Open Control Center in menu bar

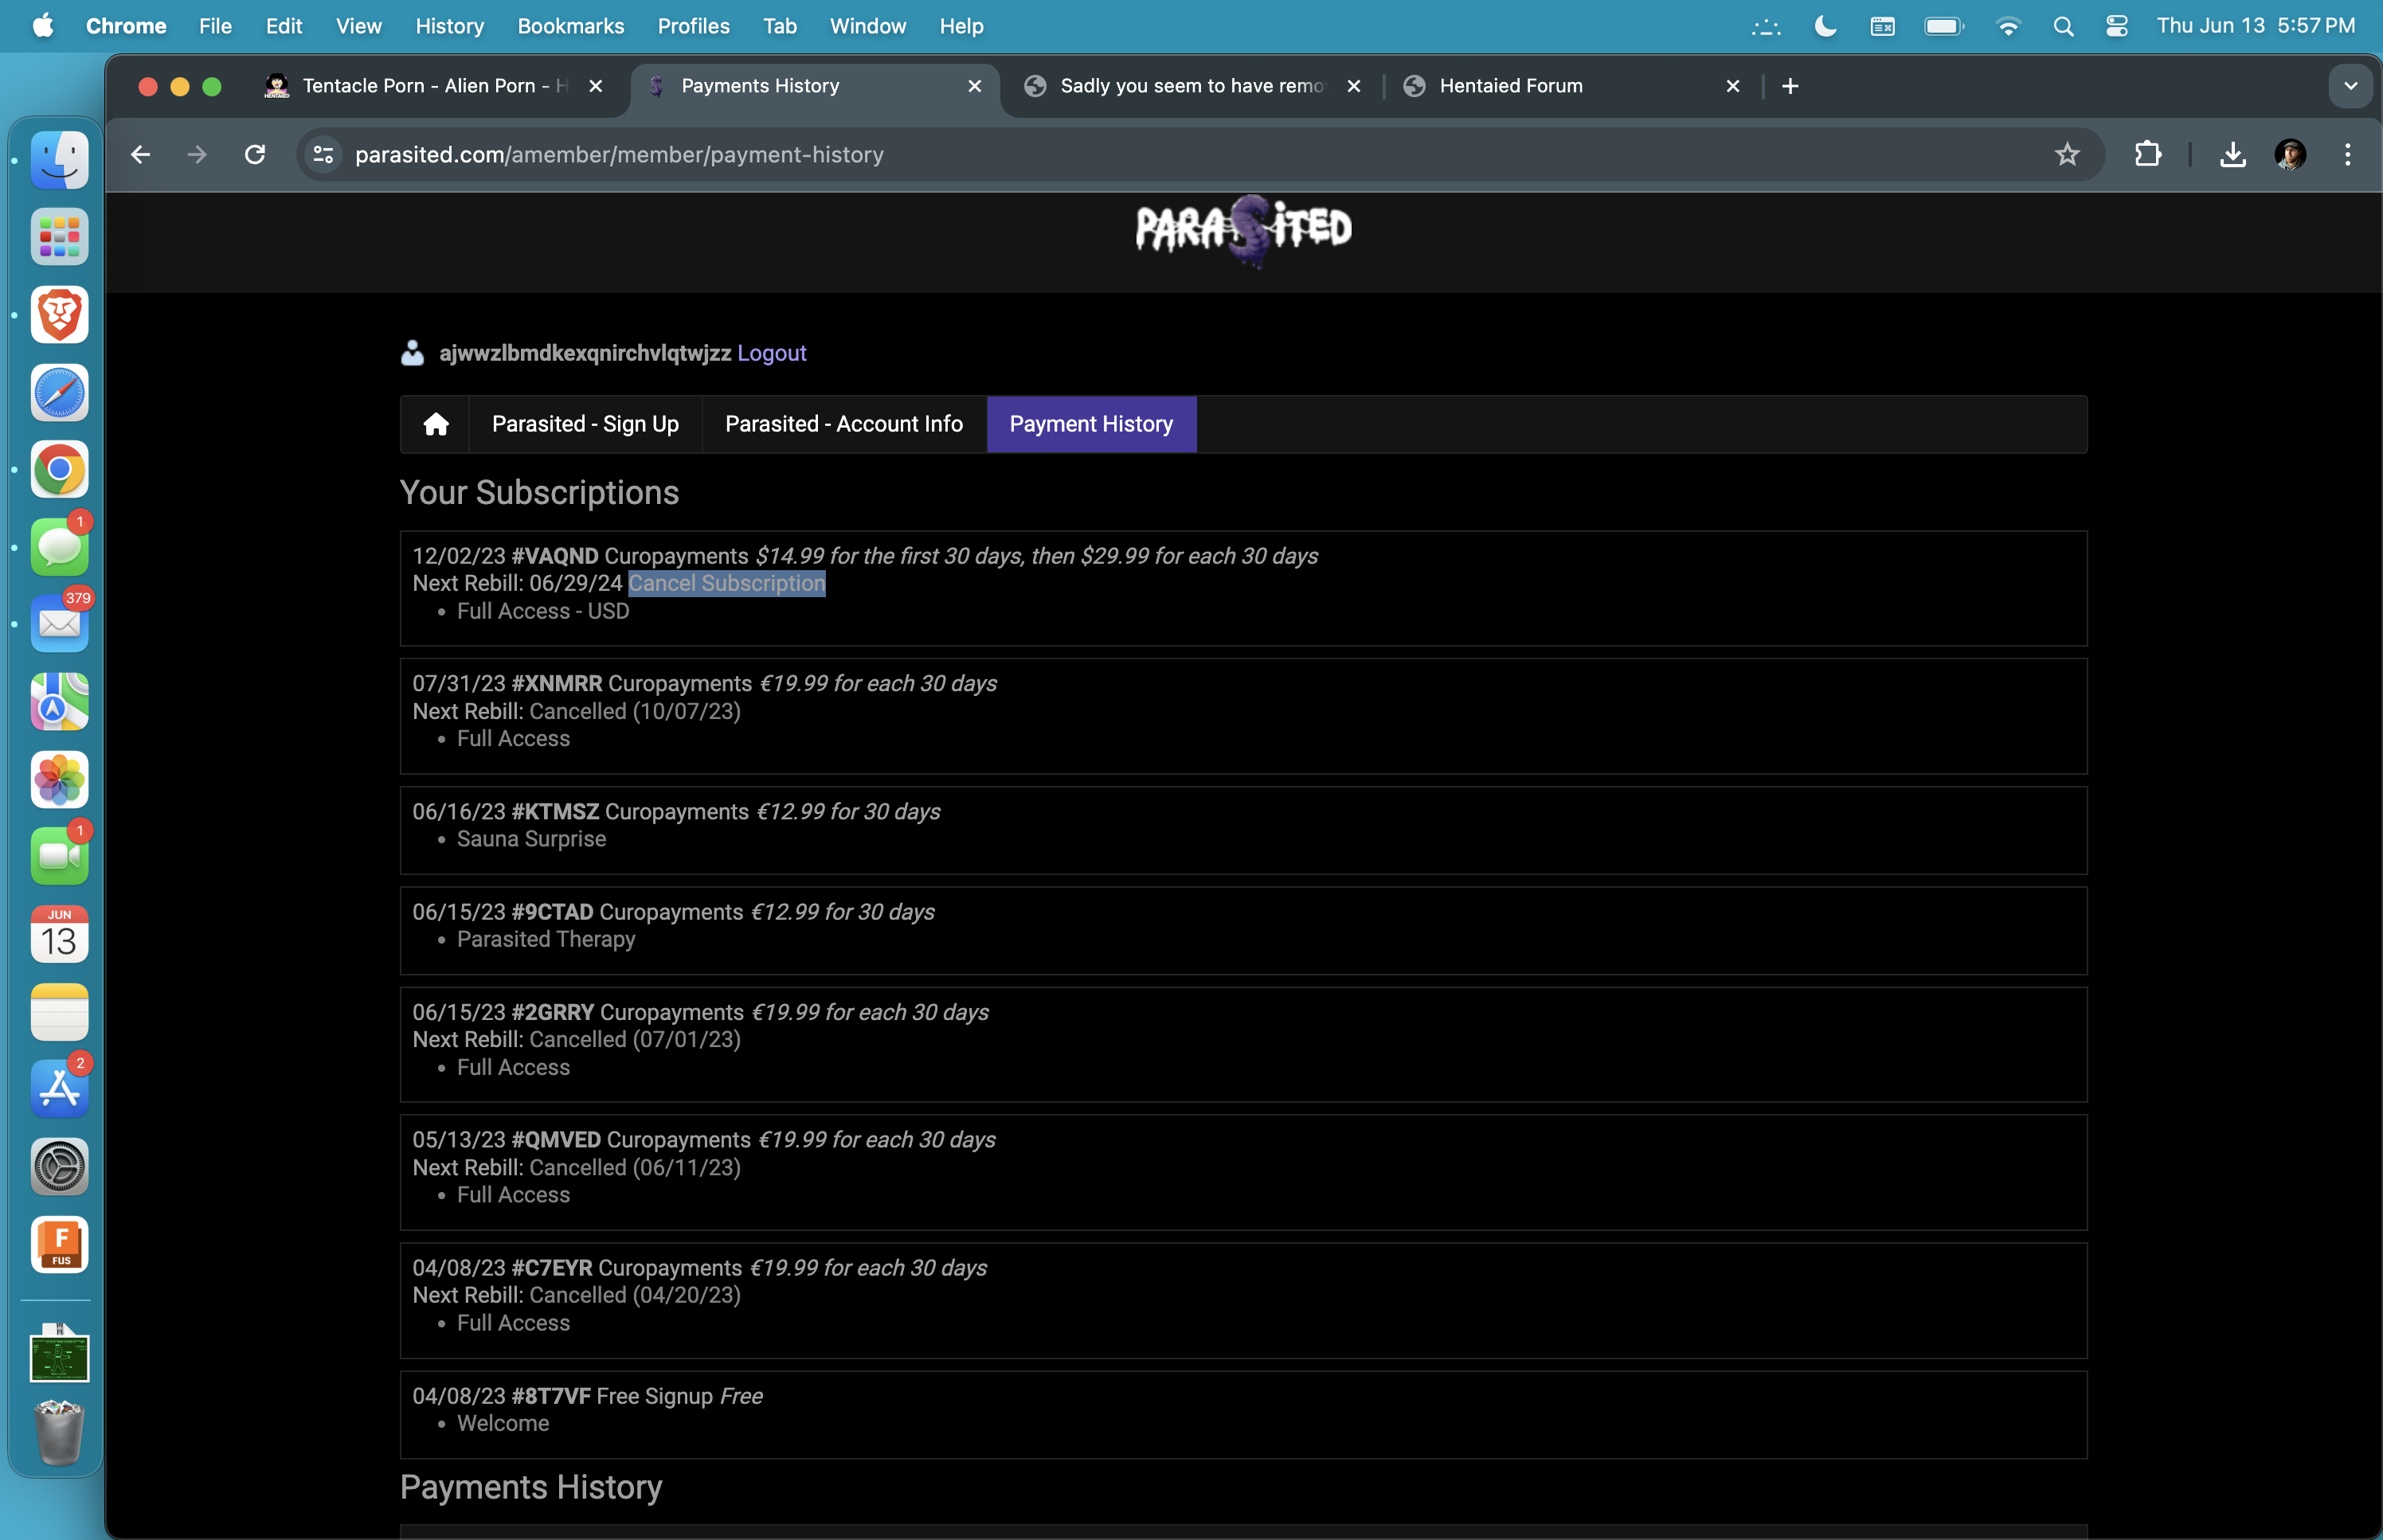[x=2116, y=26]
